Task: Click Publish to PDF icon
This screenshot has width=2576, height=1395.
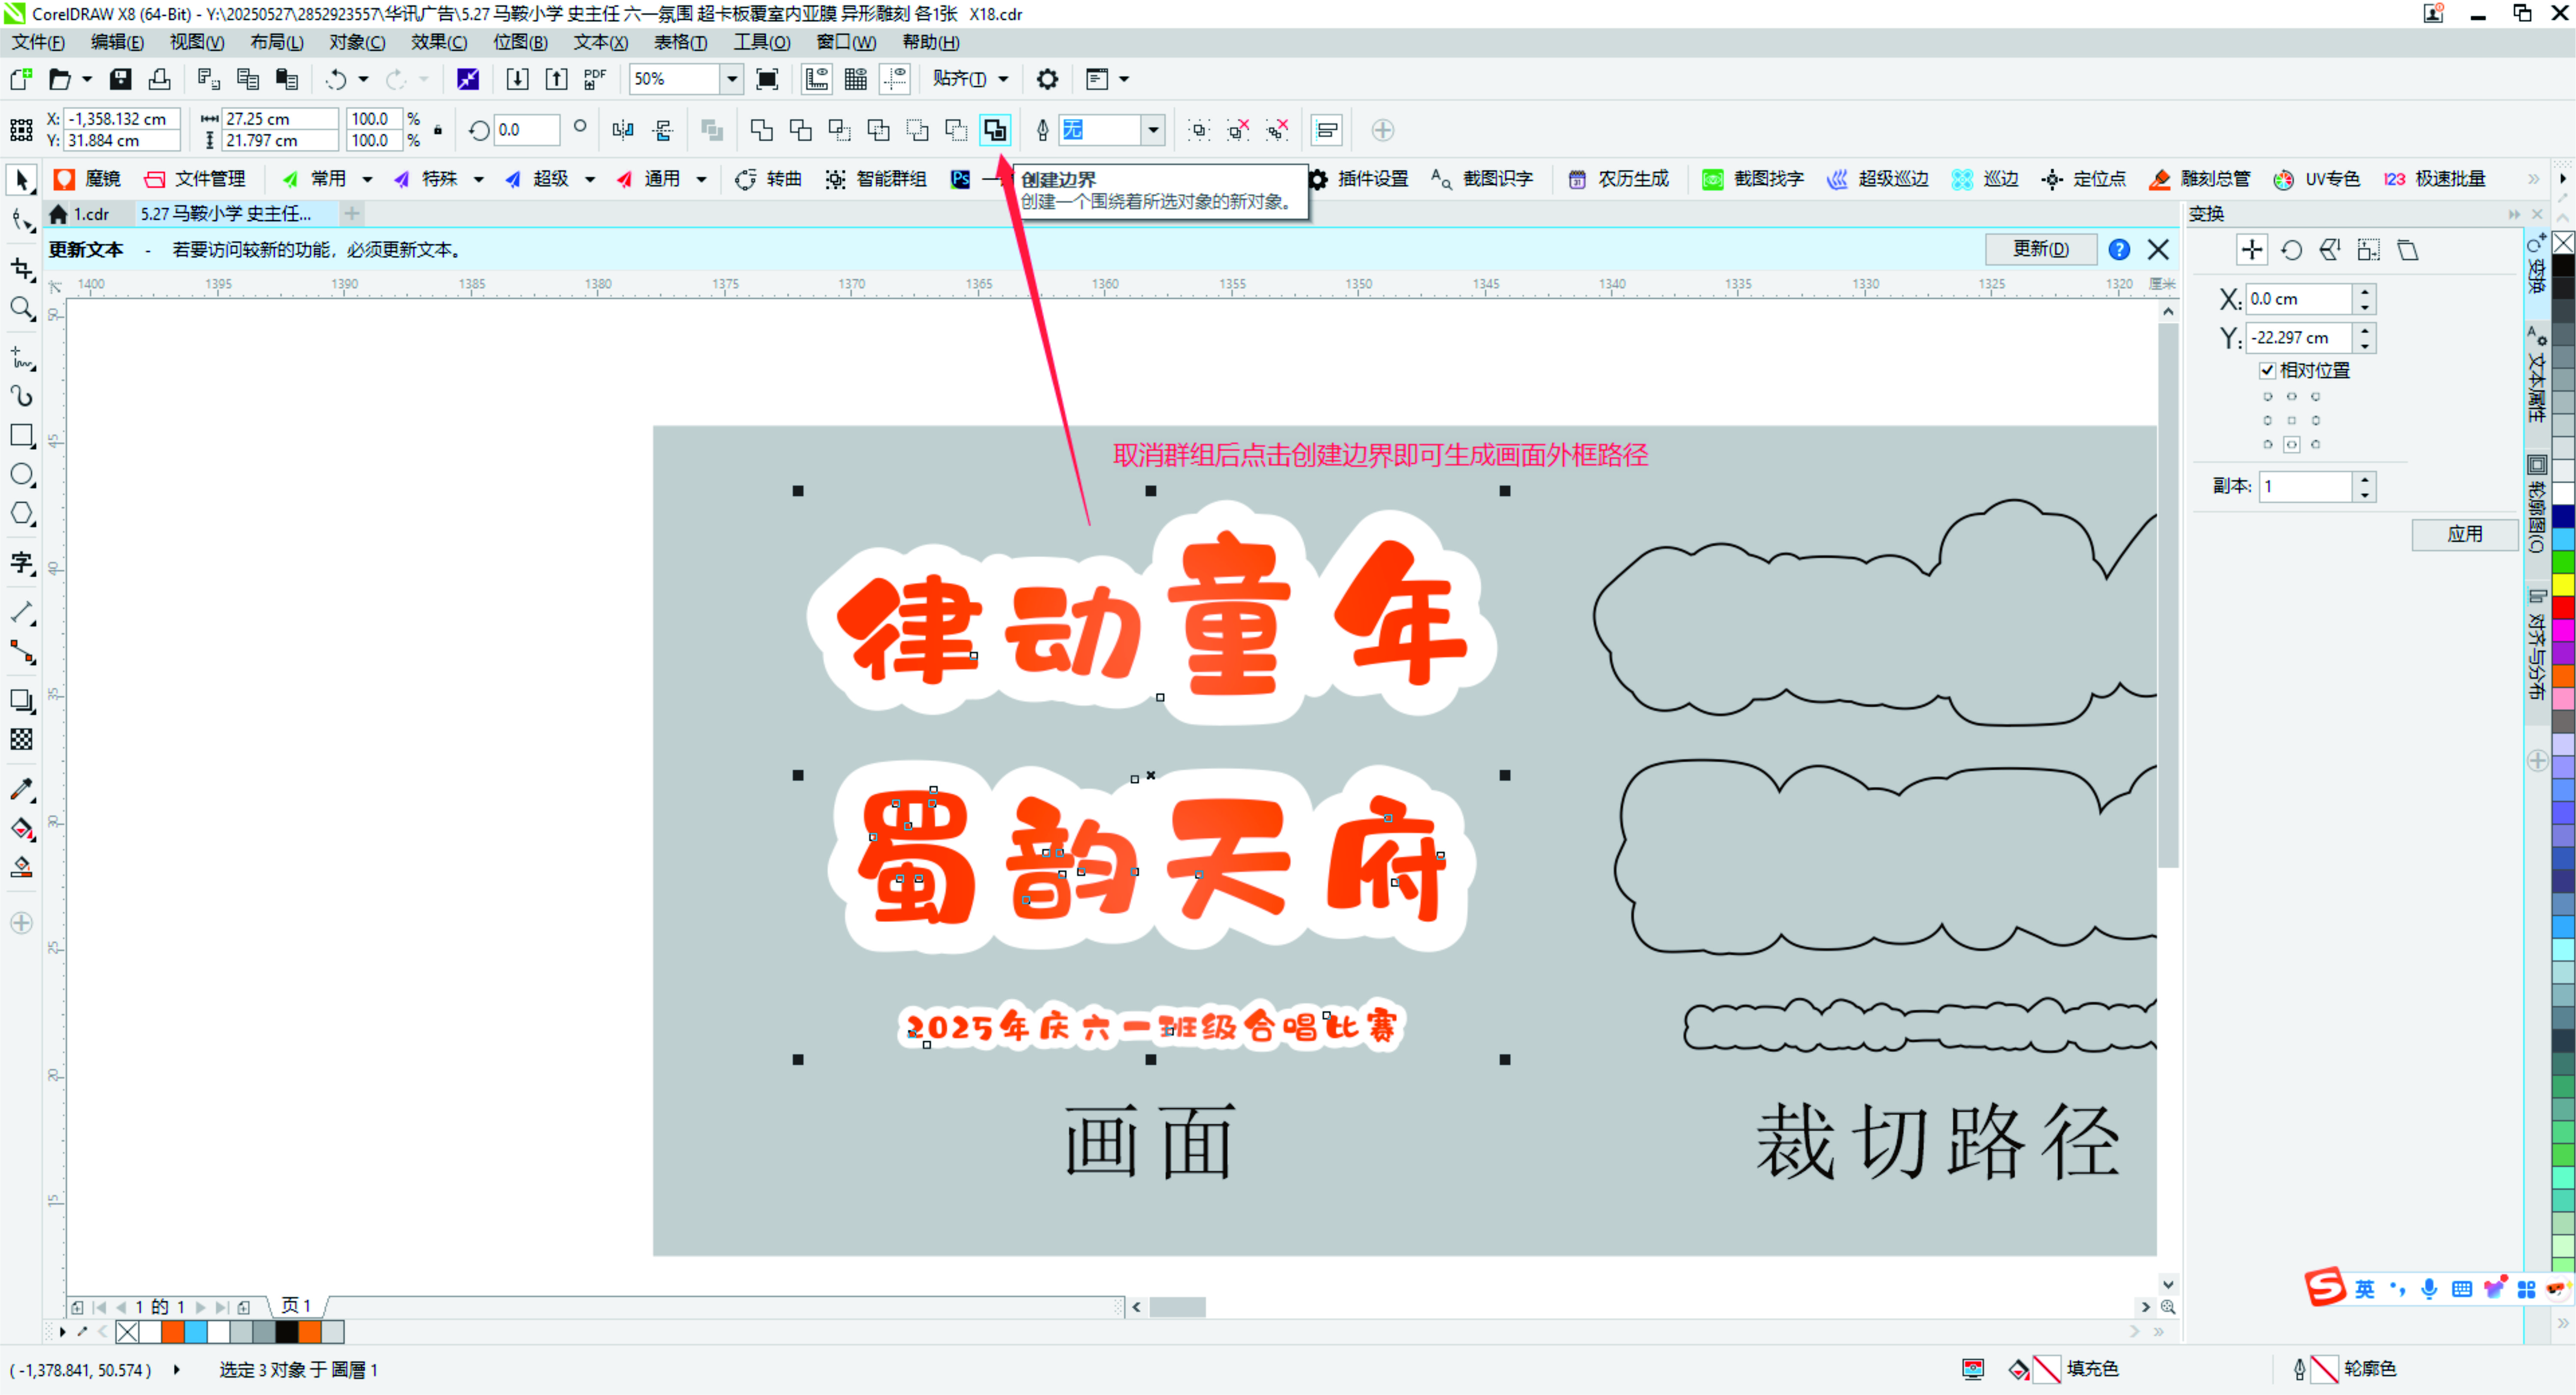Action: pyautogui.click(x=595, y=79)
